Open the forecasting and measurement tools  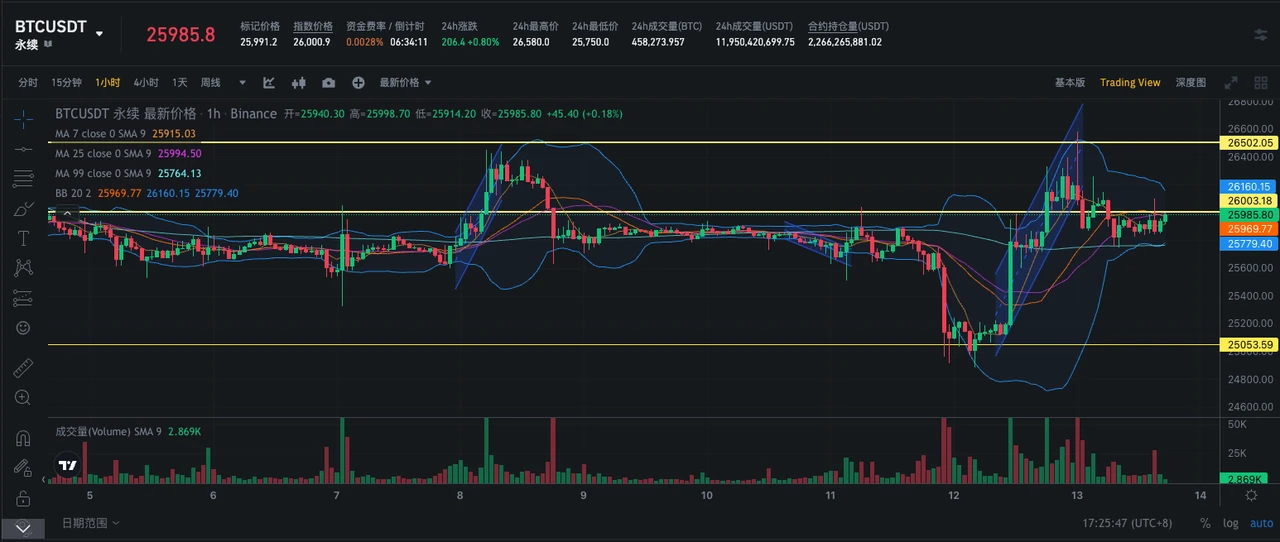click(x=23, y=298)
